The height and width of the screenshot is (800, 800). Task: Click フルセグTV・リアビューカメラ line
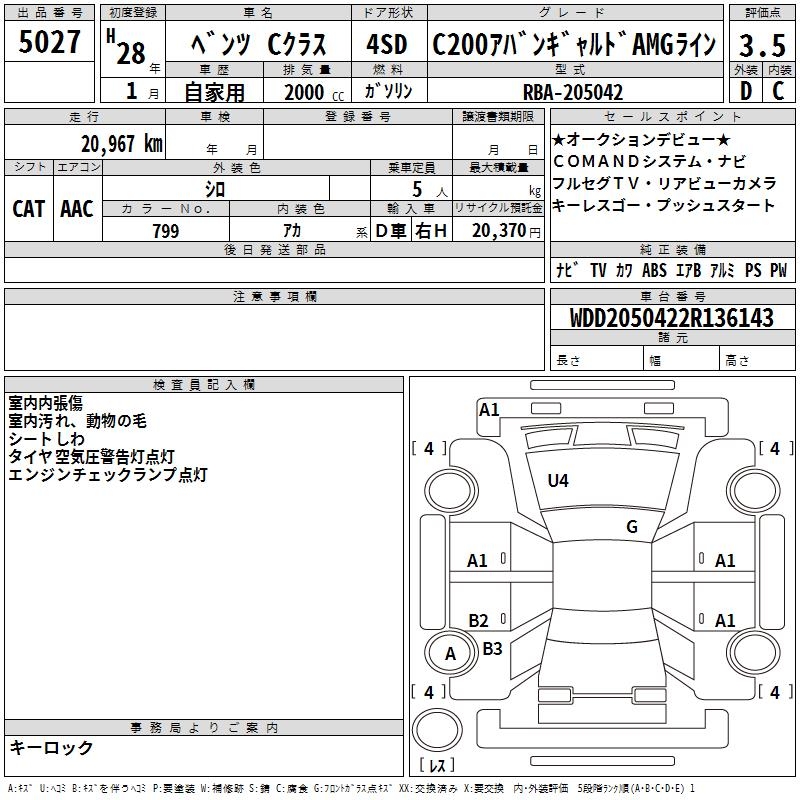[x=664, y=183]
